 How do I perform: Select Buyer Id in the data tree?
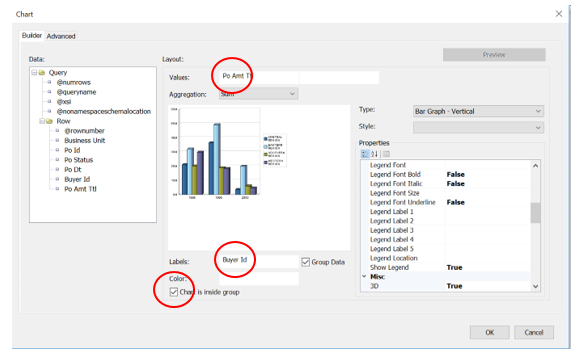pos(77,179)
